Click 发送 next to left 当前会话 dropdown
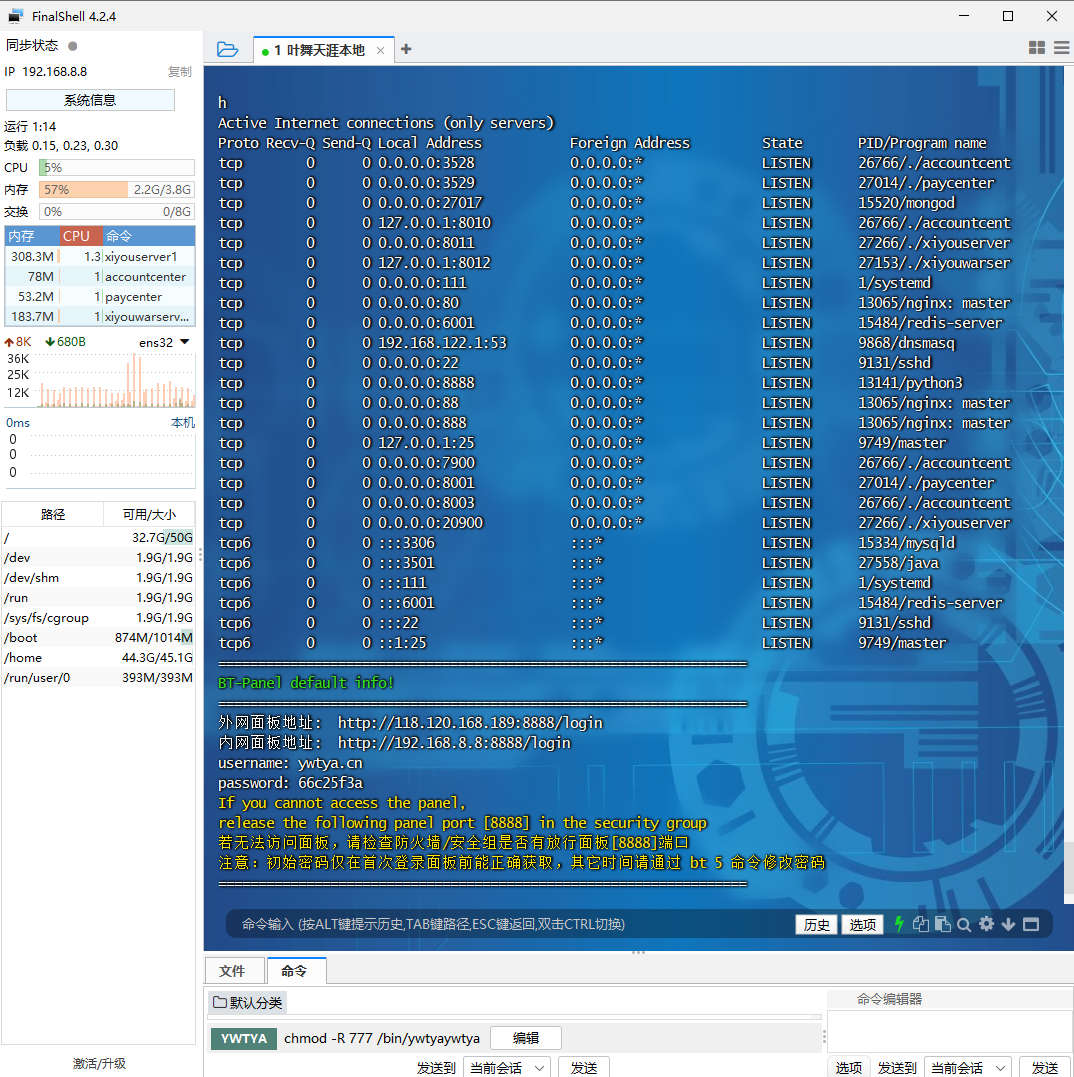 (x=584, y=1067)
